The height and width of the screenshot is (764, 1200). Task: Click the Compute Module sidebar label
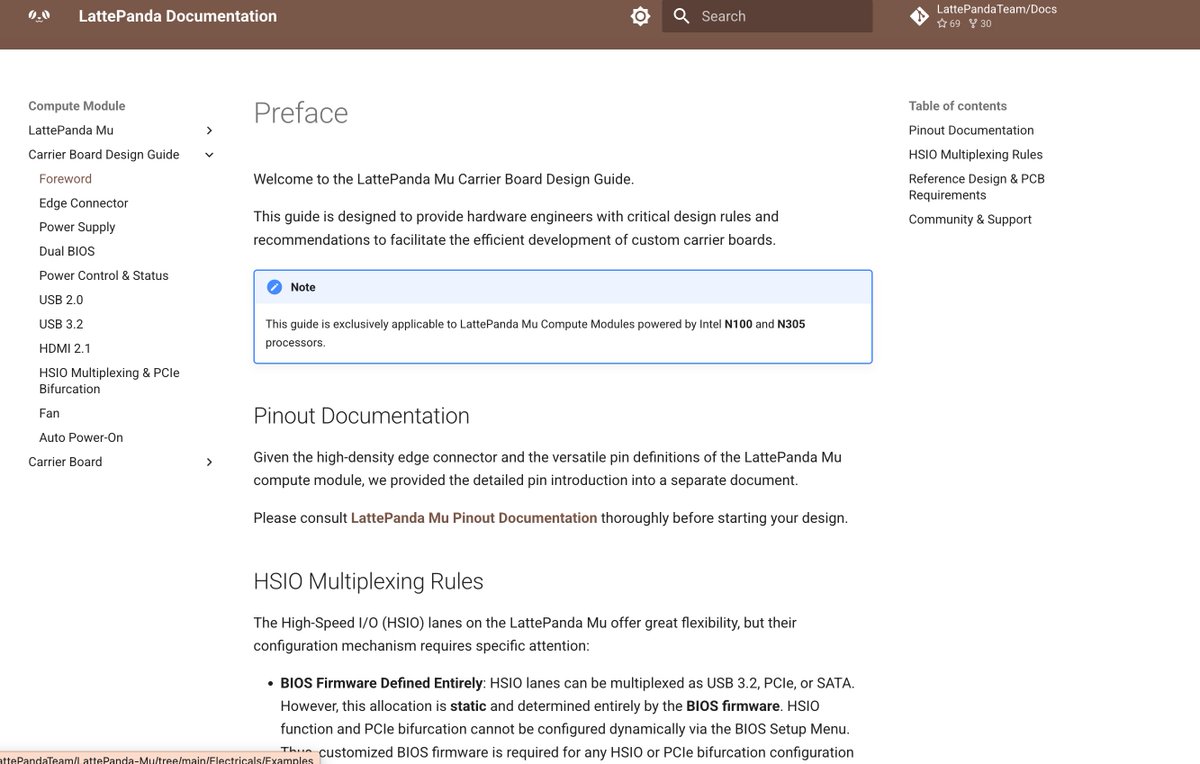[77, 106]
